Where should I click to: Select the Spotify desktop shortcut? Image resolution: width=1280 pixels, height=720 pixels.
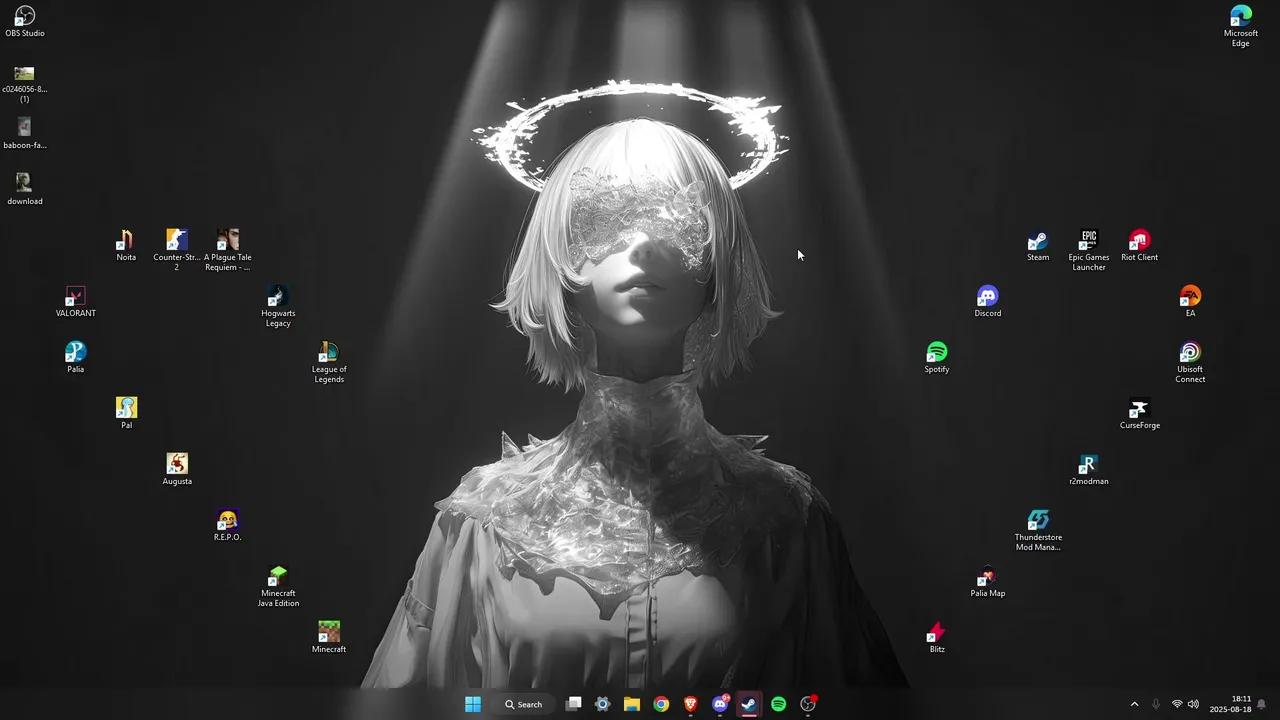[937, 358]
